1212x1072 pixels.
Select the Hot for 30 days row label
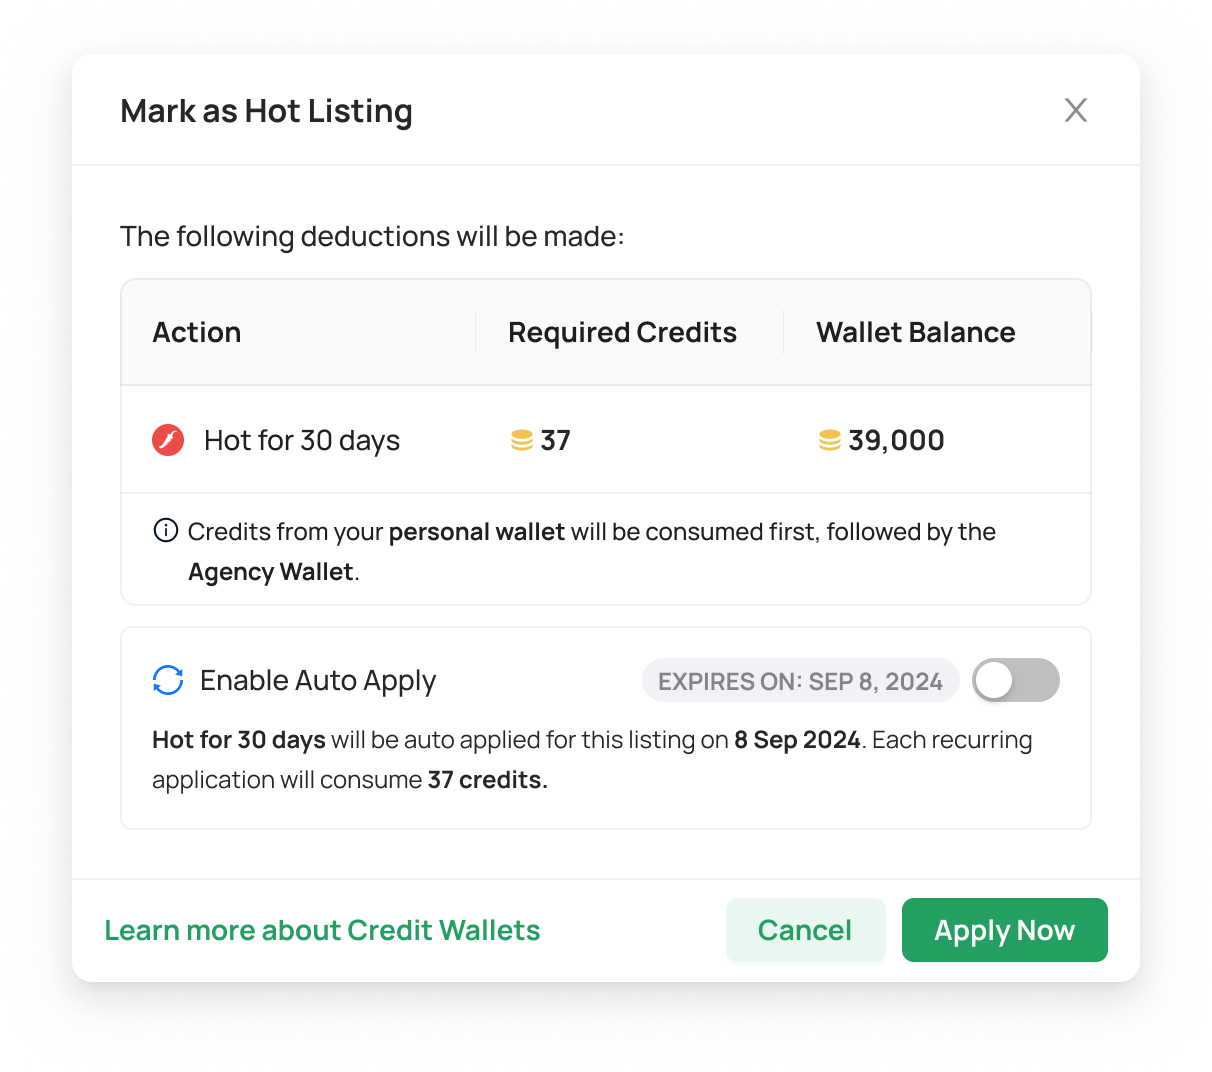302,440
